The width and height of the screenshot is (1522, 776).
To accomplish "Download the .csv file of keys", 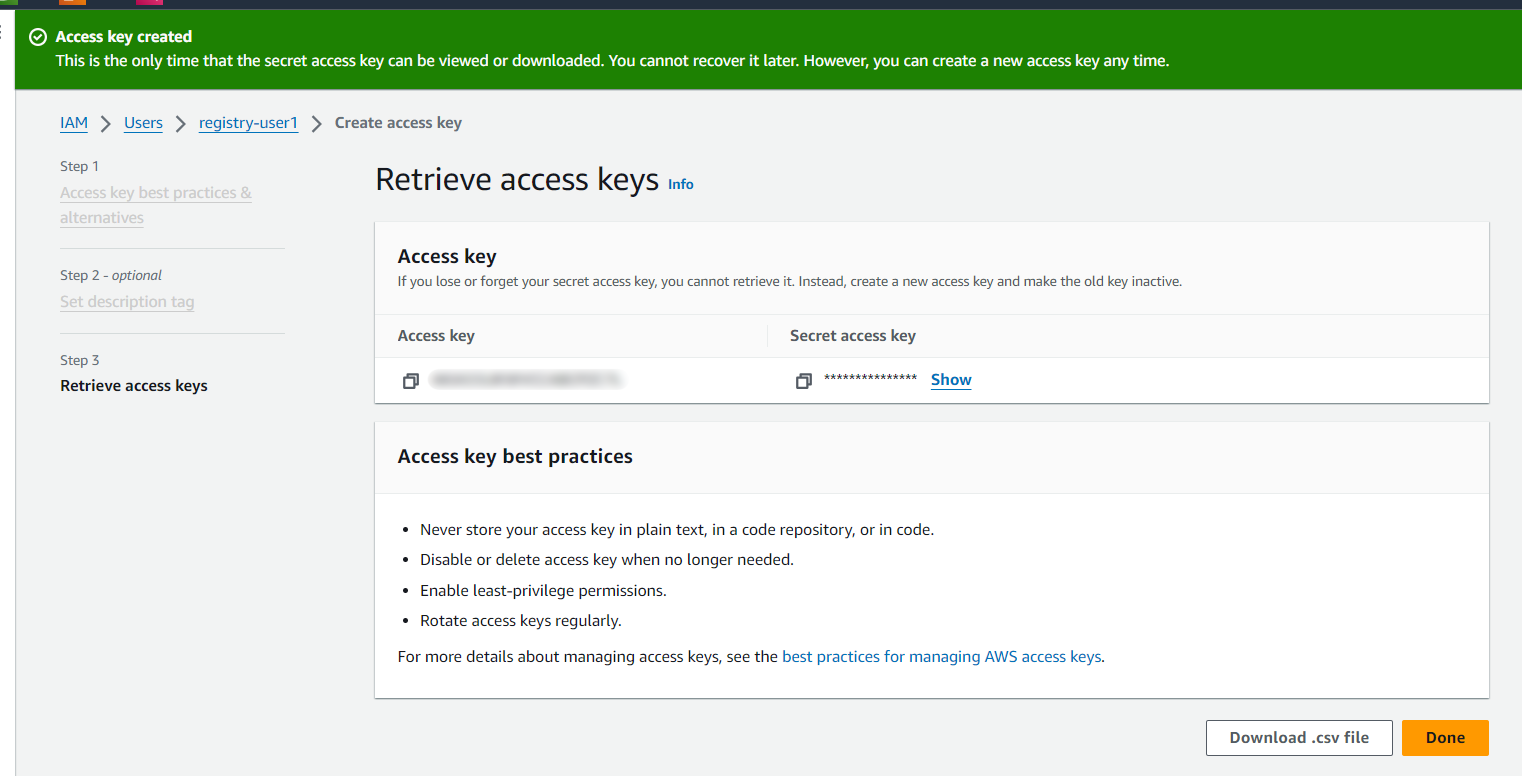I will 1298,738.
